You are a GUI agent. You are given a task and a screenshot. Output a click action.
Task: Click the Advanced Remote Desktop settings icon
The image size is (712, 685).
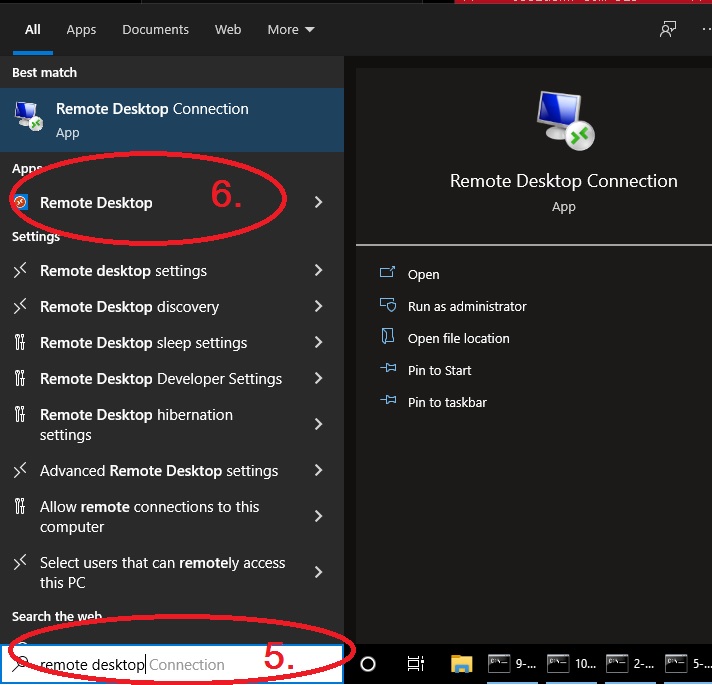[20, 470]
